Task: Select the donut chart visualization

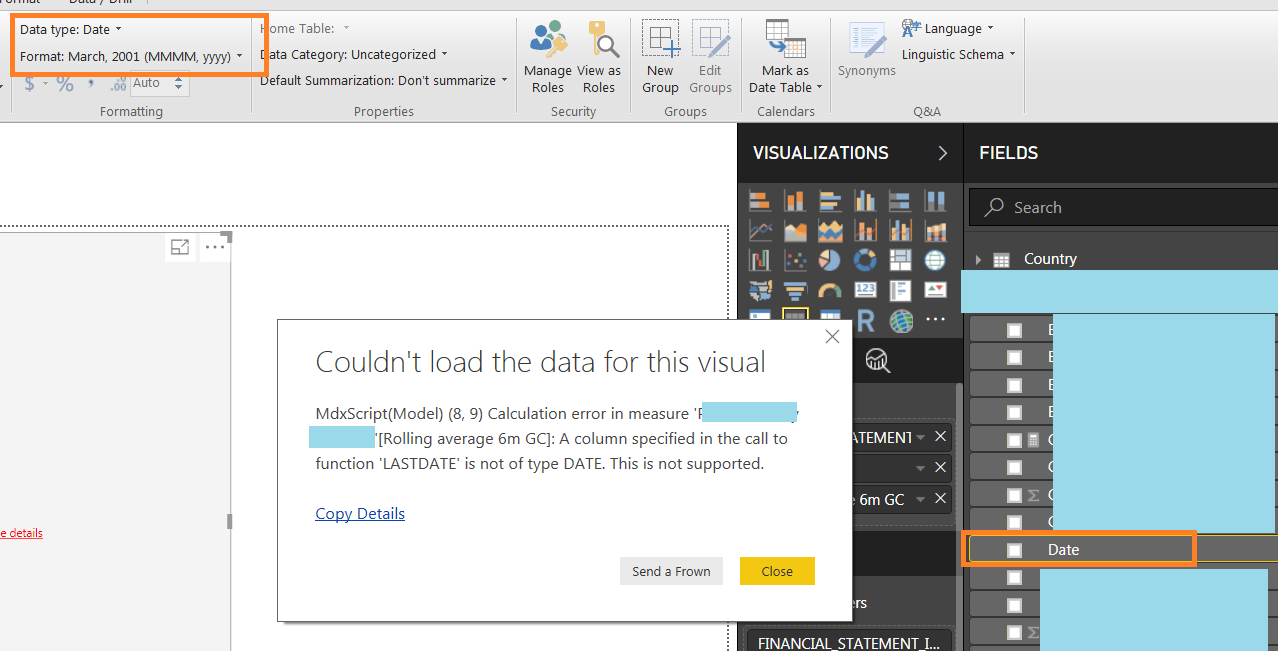Action: pos(865,261)
